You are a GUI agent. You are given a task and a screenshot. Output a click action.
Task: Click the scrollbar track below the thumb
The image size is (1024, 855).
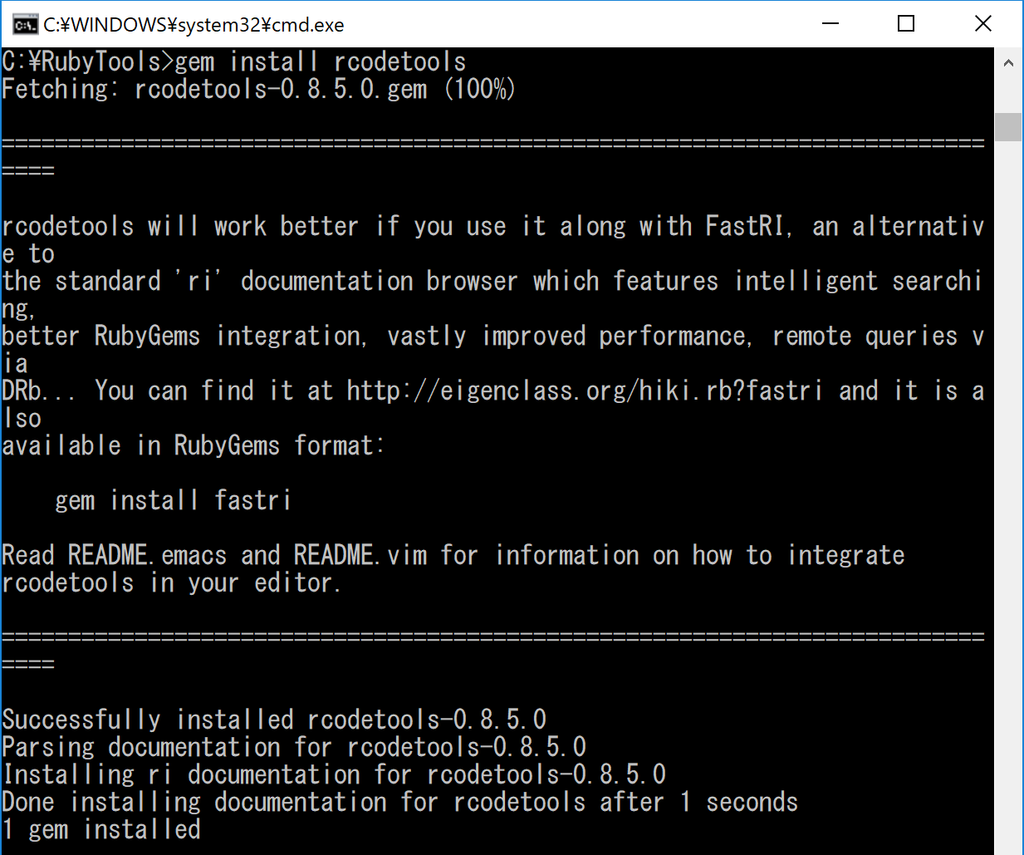(x=1008, y=496)
